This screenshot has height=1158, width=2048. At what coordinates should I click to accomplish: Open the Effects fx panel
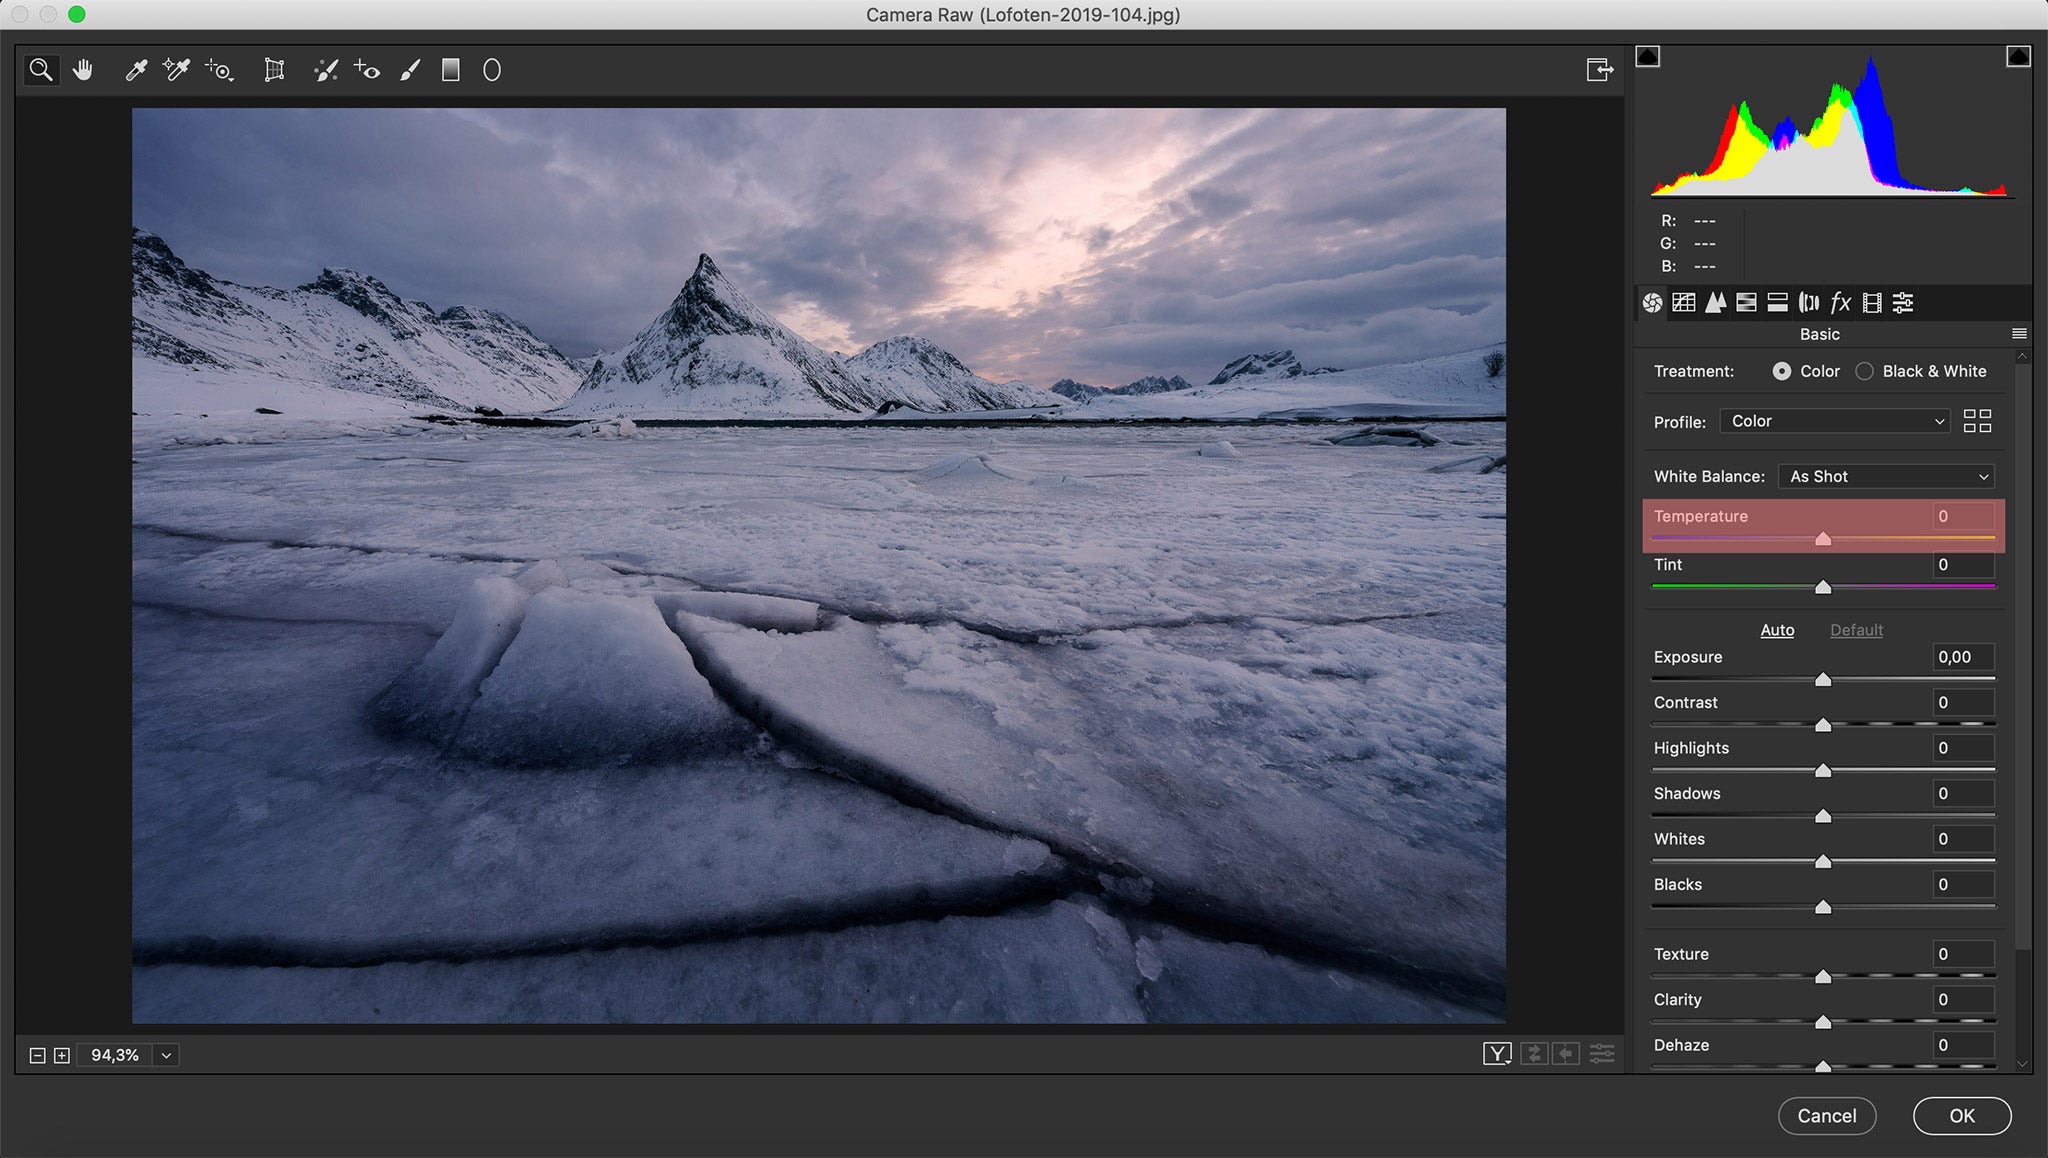coord(1840,302)
